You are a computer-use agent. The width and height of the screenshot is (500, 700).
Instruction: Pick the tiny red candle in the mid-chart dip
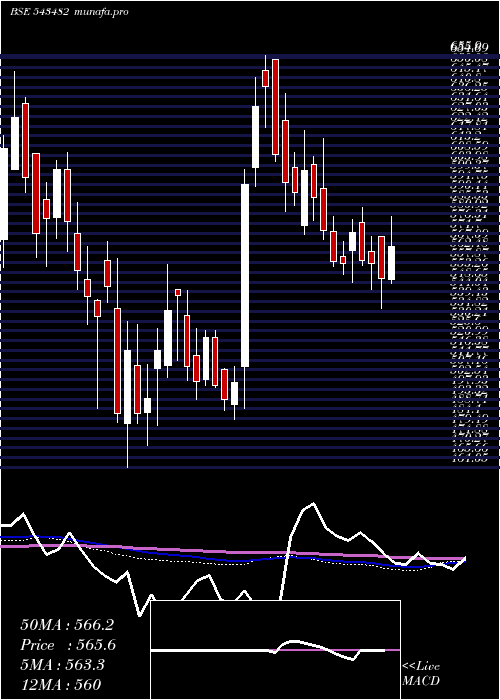tap(178, 292)
